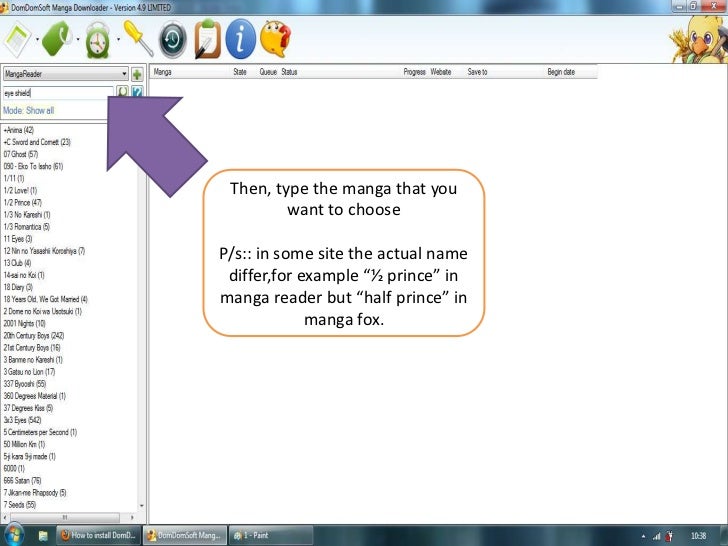The width and height of the screenshot is (728, 546).
Task: Select 1/2 Prince (47) entry
Action: [x=23, y=202]
